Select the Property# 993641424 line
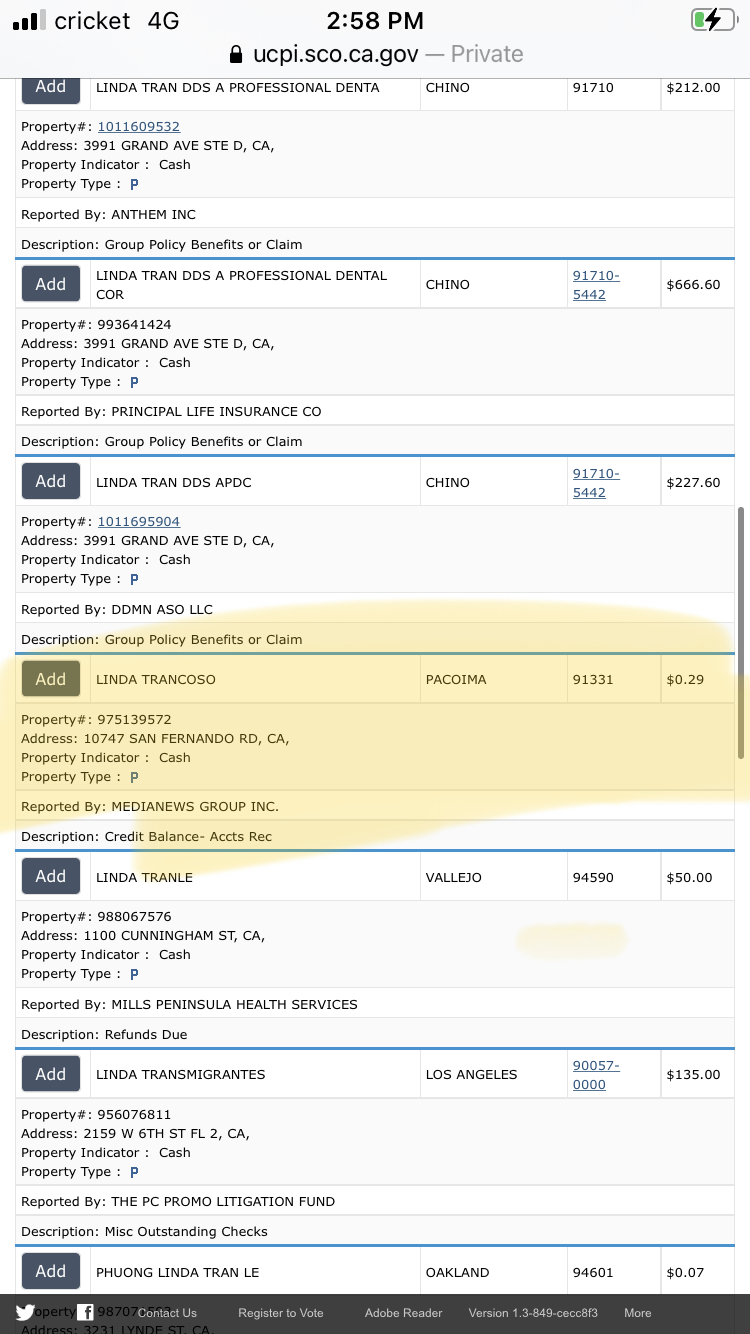This screenshot has width=750, height=1334. [97, 324]
